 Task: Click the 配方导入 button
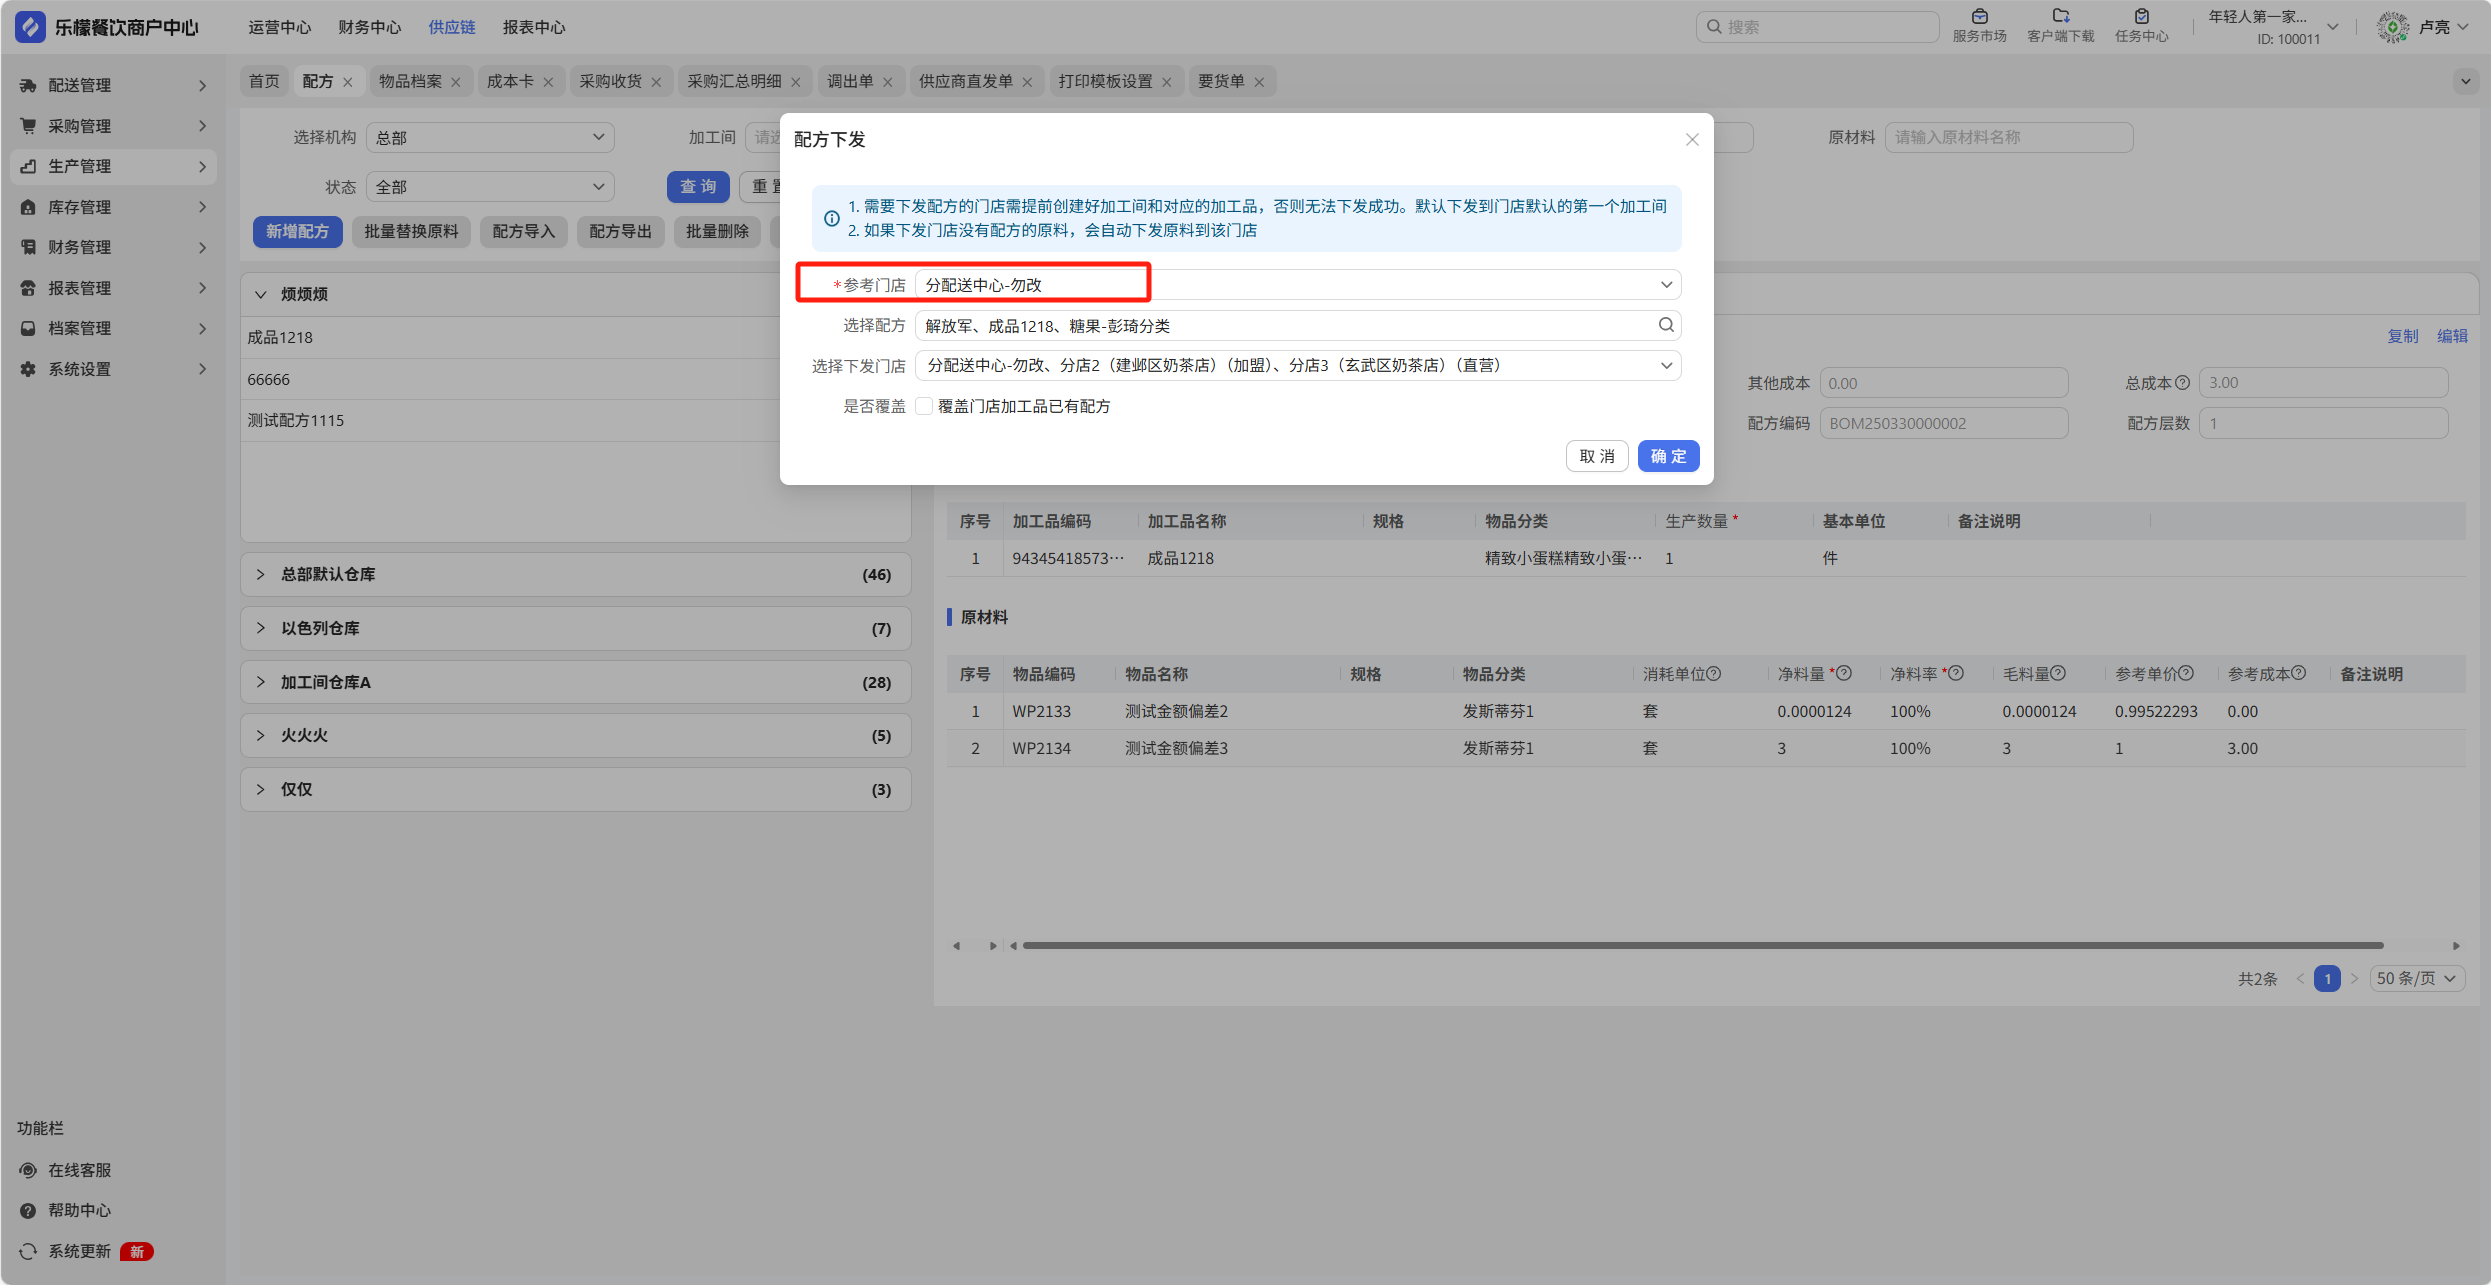point(524,232)
